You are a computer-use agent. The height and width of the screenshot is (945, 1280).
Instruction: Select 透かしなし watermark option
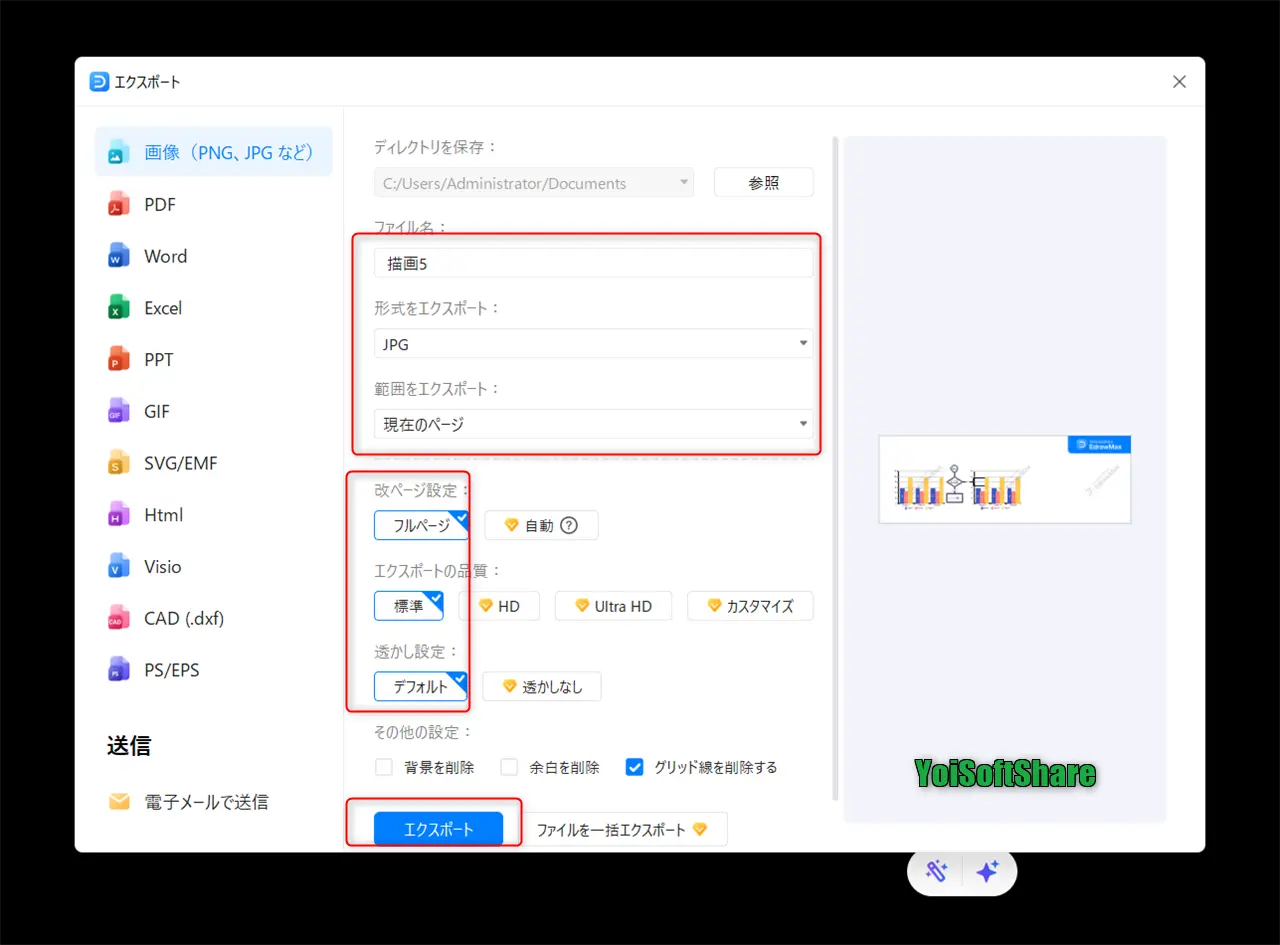point(541,687)
